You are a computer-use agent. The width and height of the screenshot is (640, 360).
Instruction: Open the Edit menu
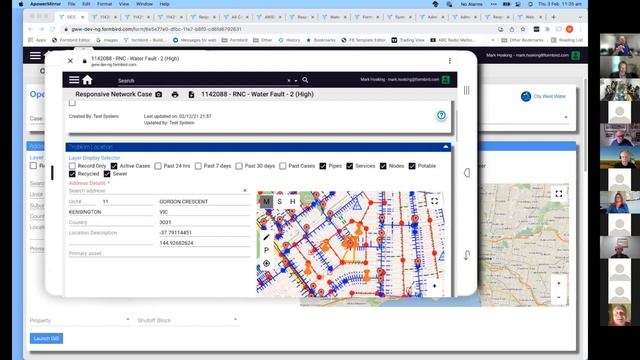86,4
